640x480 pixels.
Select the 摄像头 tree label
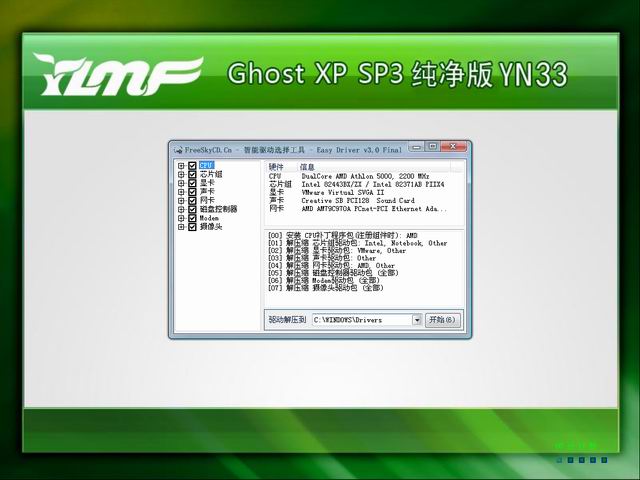[x=211, y=227]
